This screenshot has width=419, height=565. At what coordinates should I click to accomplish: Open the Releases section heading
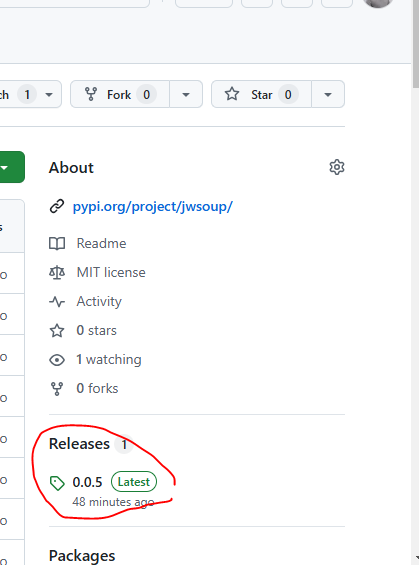coord(79,444)
